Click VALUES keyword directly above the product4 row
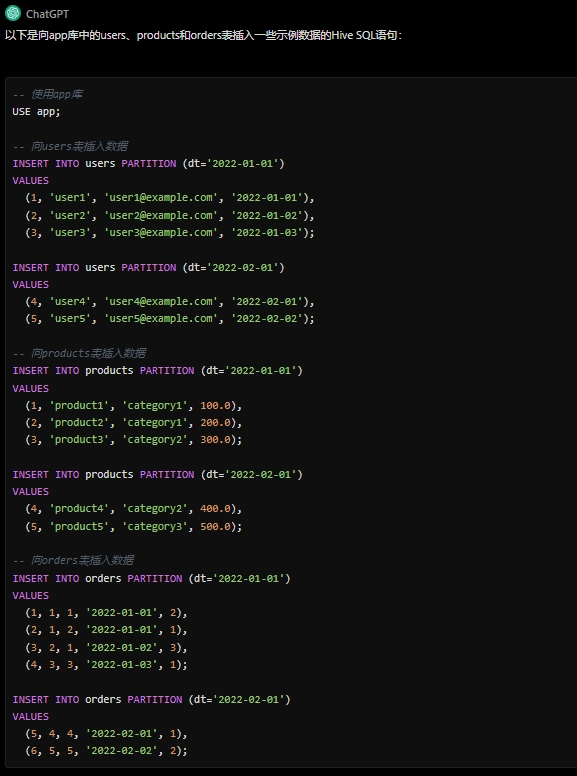The height and width of the screenshot is (776, 577). point(31,491)
